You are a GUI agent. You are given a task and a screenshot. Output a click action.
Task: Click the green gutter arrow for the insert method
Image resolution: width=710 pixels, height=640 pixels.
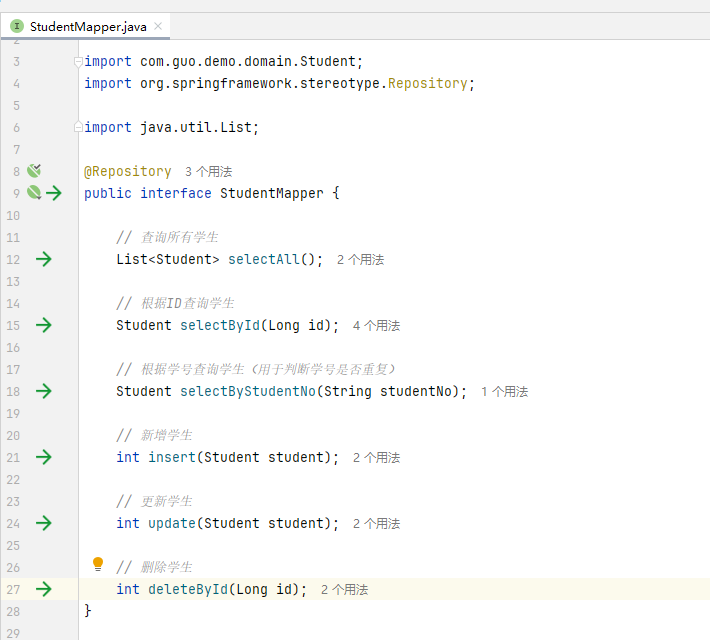[44, 457]
